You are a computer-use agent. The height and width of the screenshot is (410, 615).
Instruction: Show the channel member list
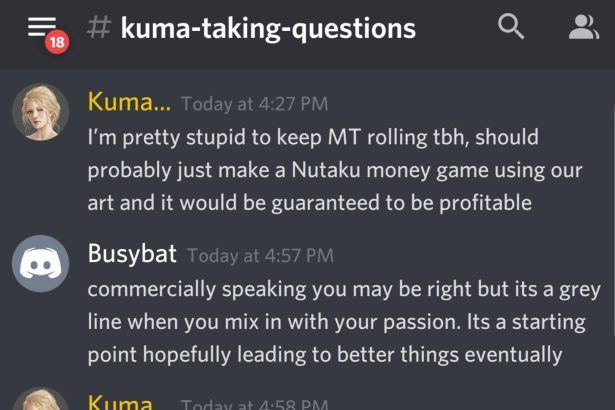click(x=584, y=27)
